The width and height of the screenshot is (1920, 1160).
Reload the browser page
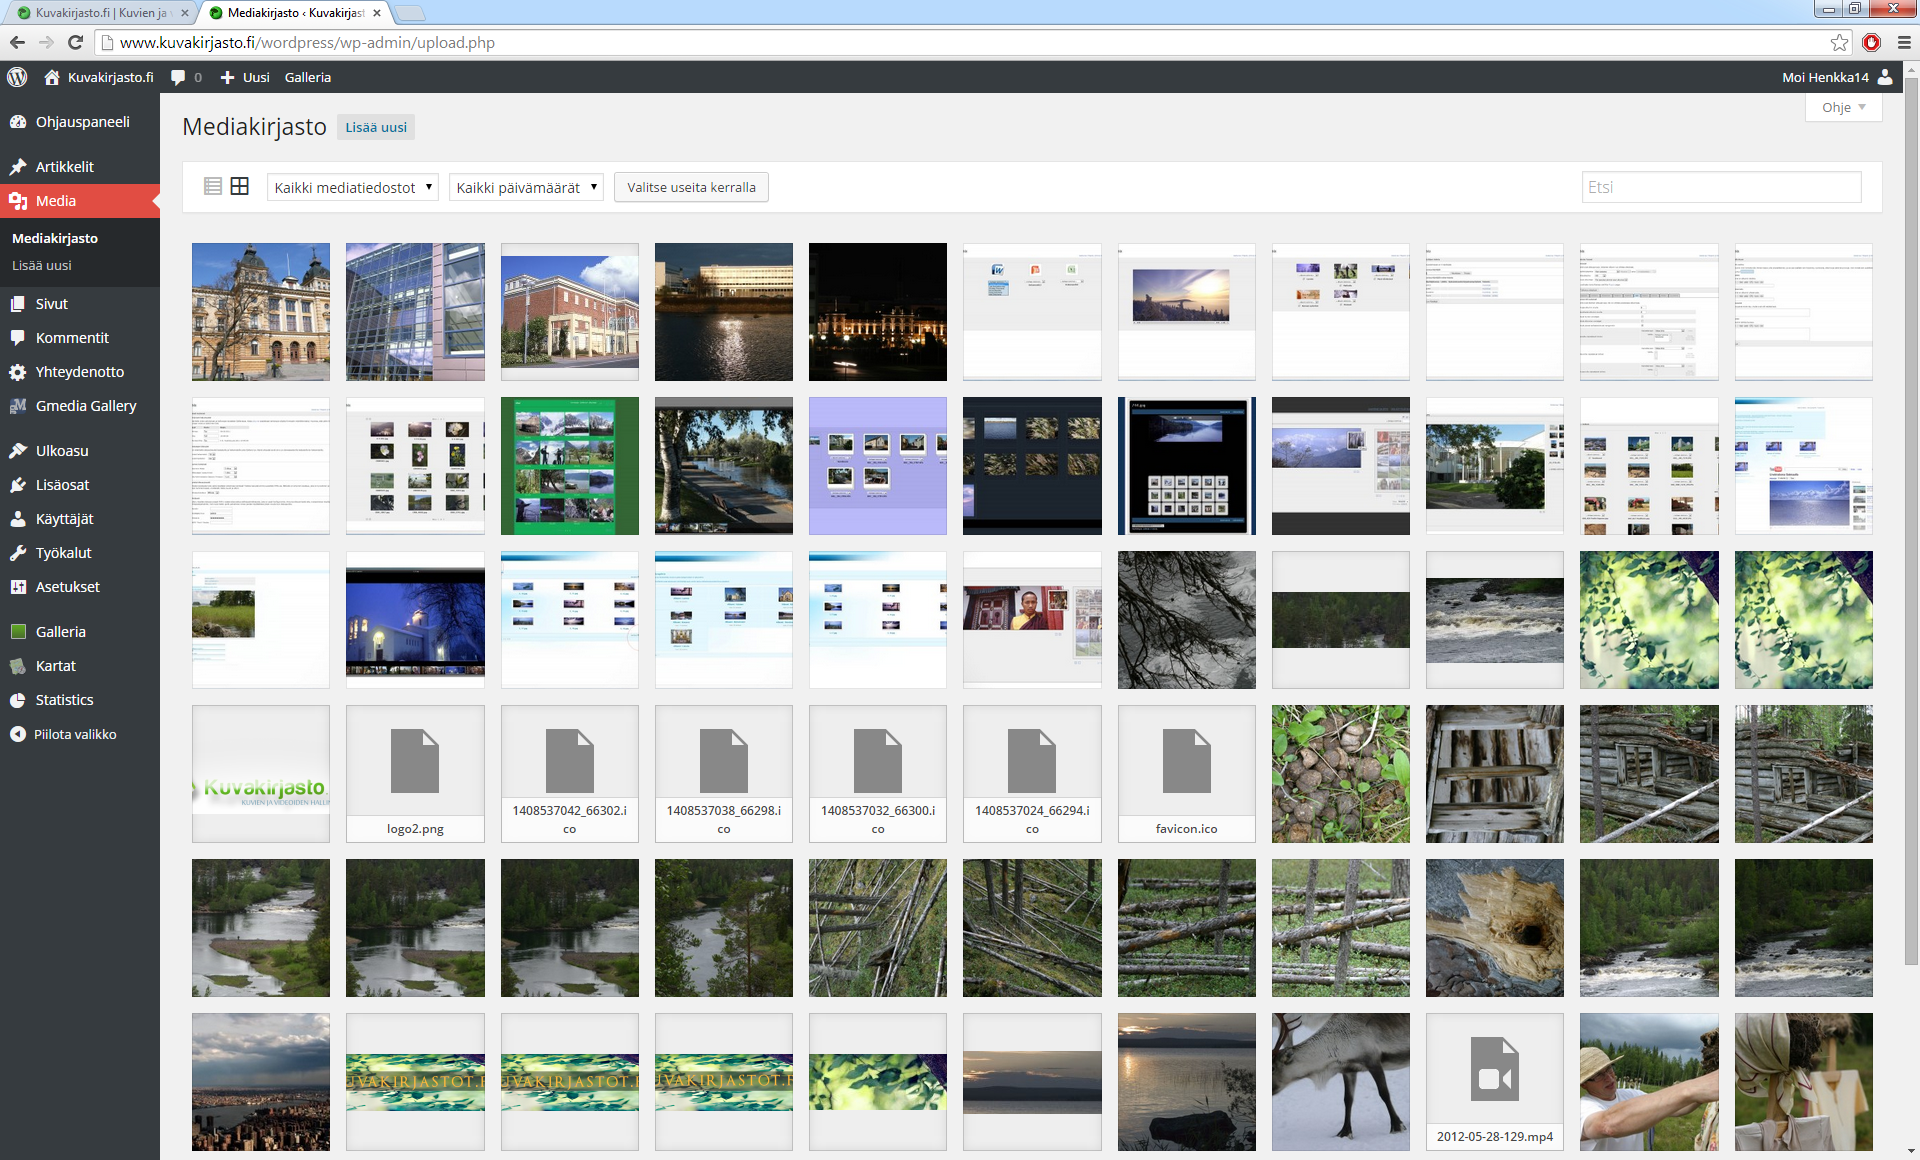(75, 42)
